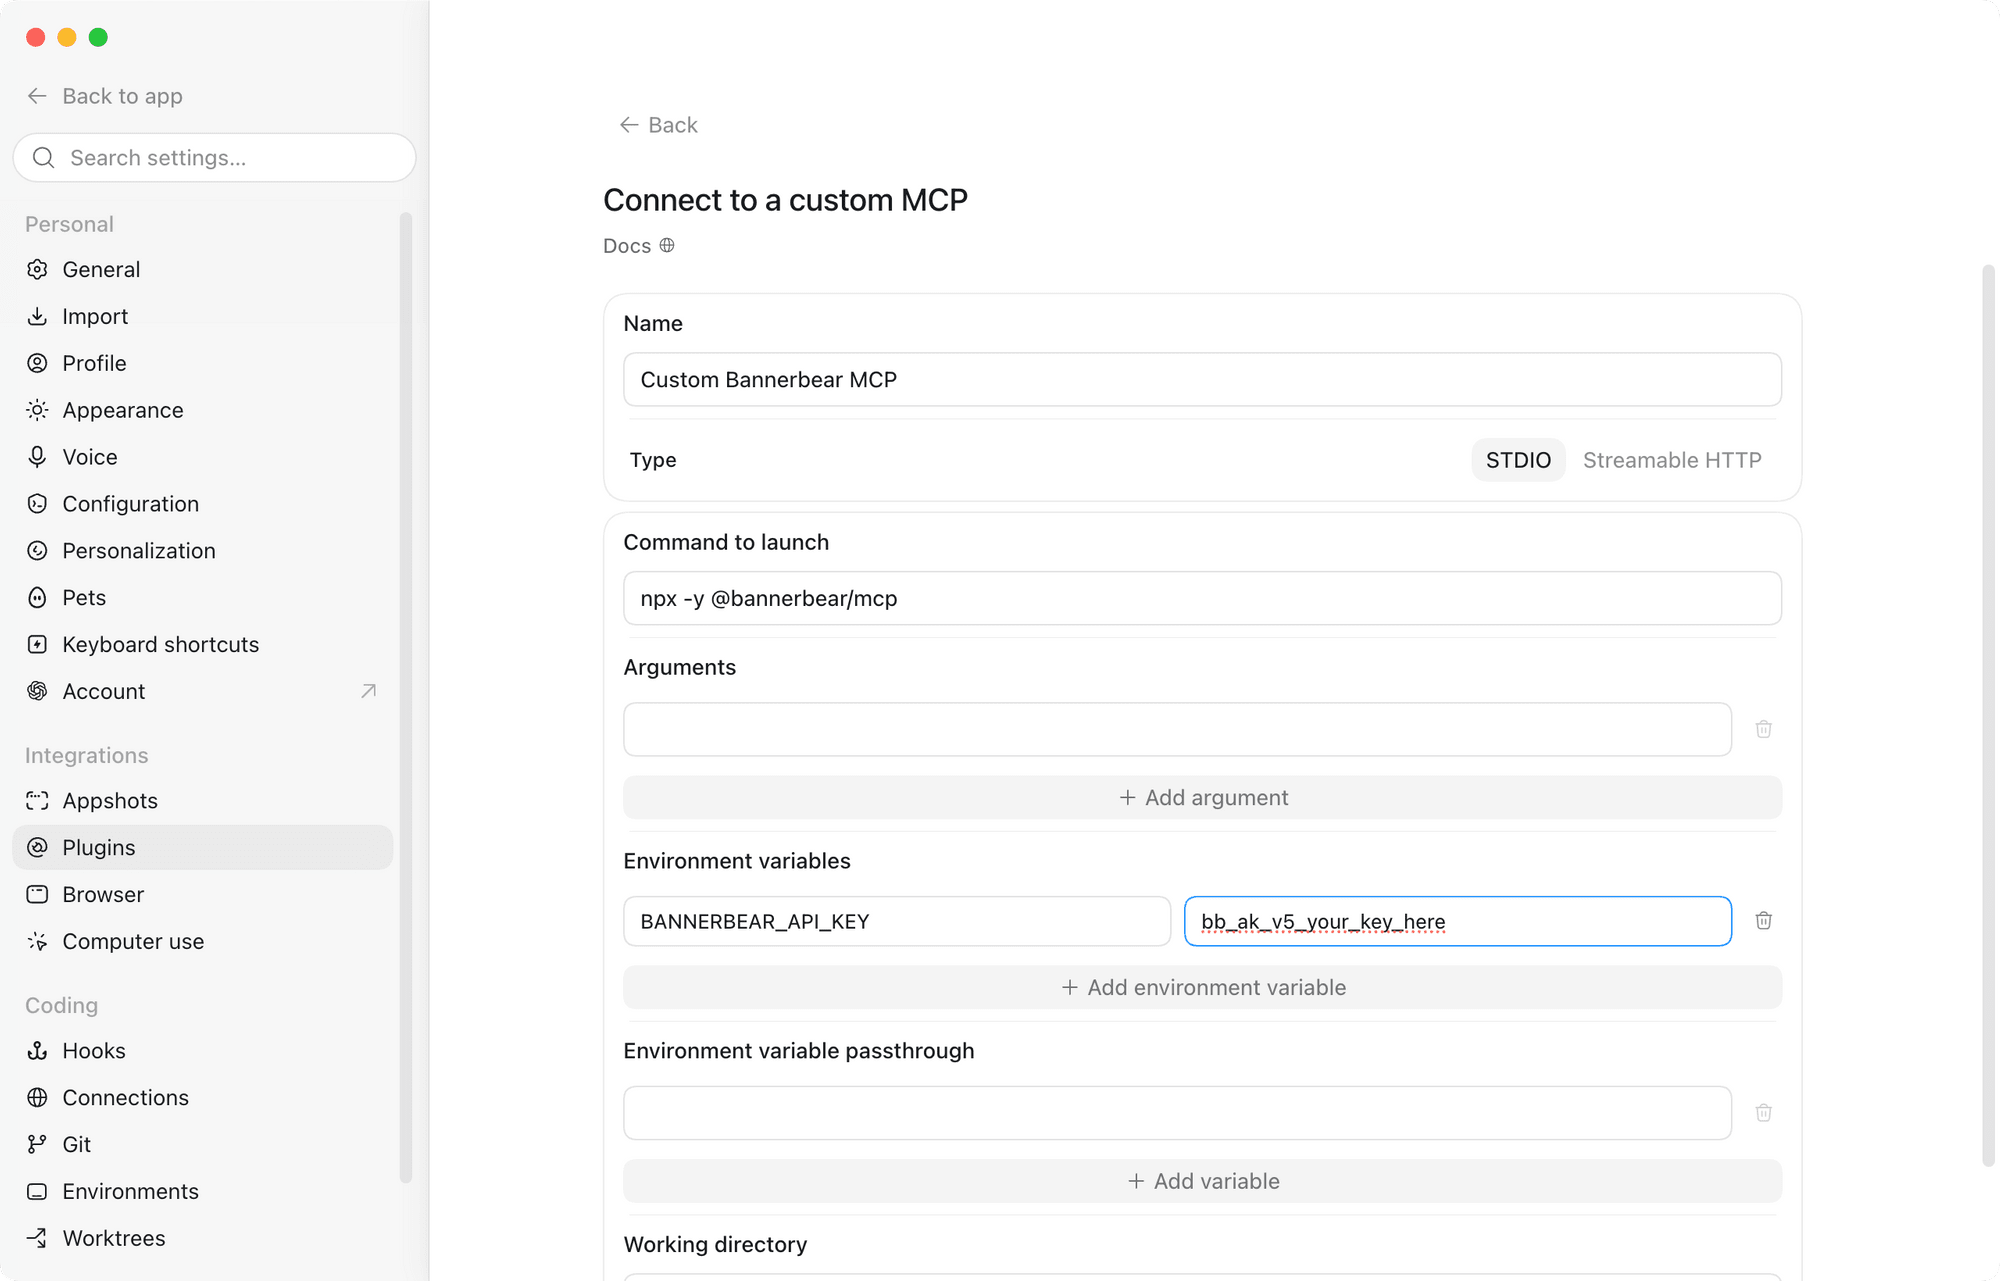Delete the empty argument row
The height and width of the screenshot is (1281, 2000).
pyautogui.click(x=1763, y=729)
